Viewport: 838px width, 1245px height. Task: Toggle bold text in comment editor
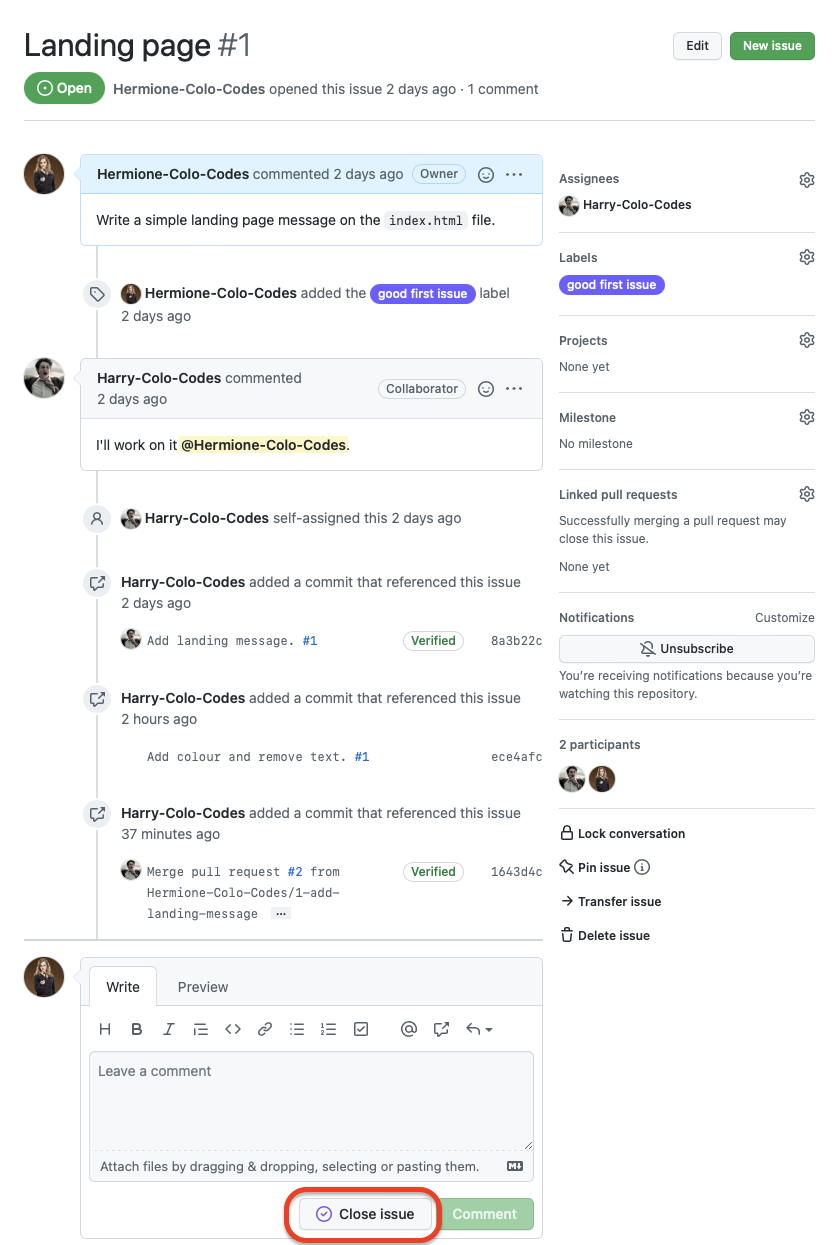pyautogui.click(x=137, y=1029)
